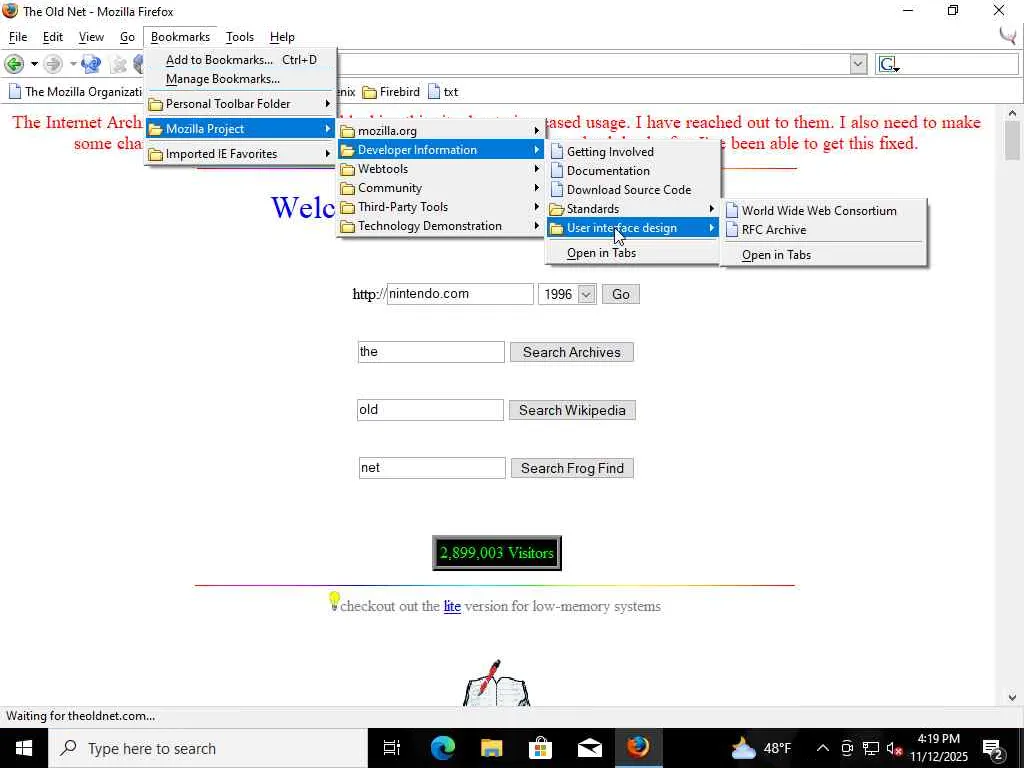Open the Mail app taskbar icon
This screenshot has width=1024, height=768.
tap(589, 748)
